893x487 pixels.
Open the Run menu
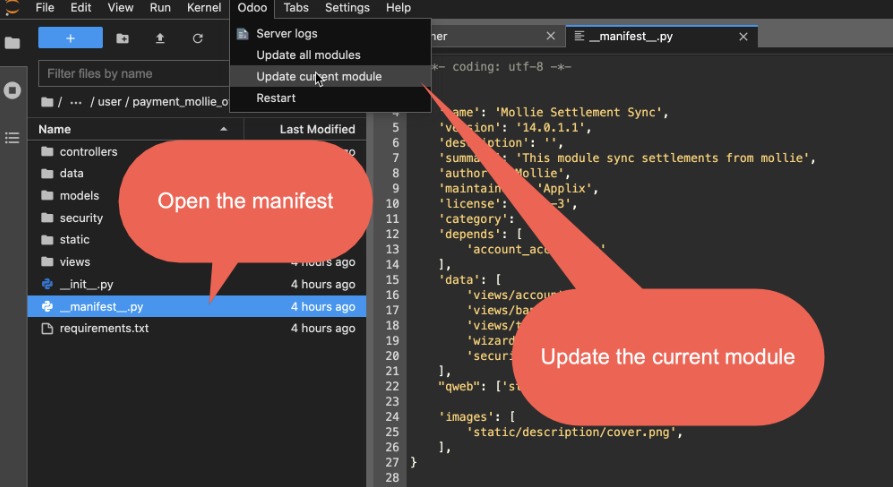pyautogui.click(x=160, y=7)
